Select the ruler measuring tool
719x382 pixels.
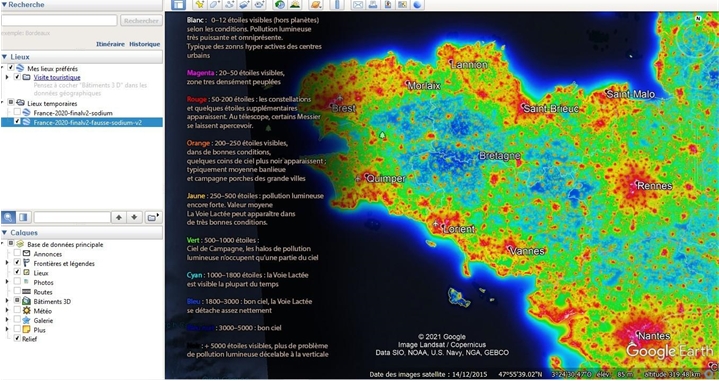tap(337, 5)
